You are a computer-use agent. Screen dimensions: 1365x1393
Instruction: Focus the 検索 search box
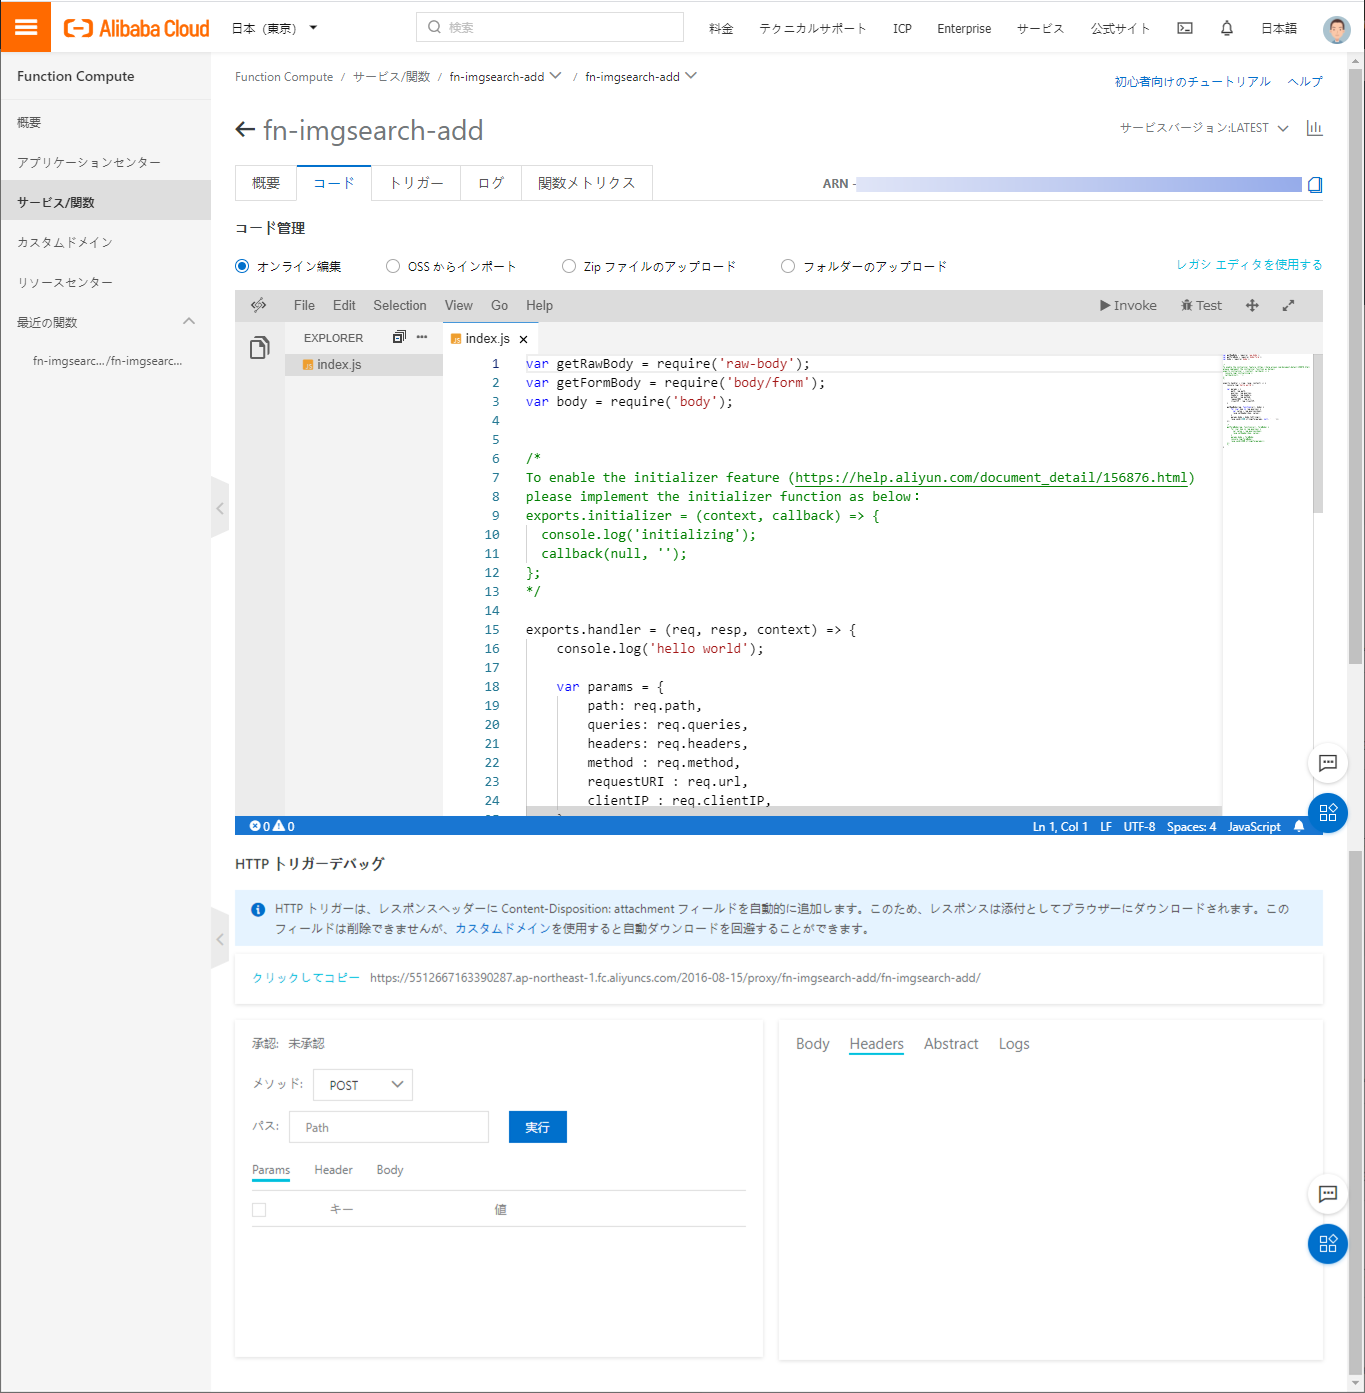[x=550, y=27]
